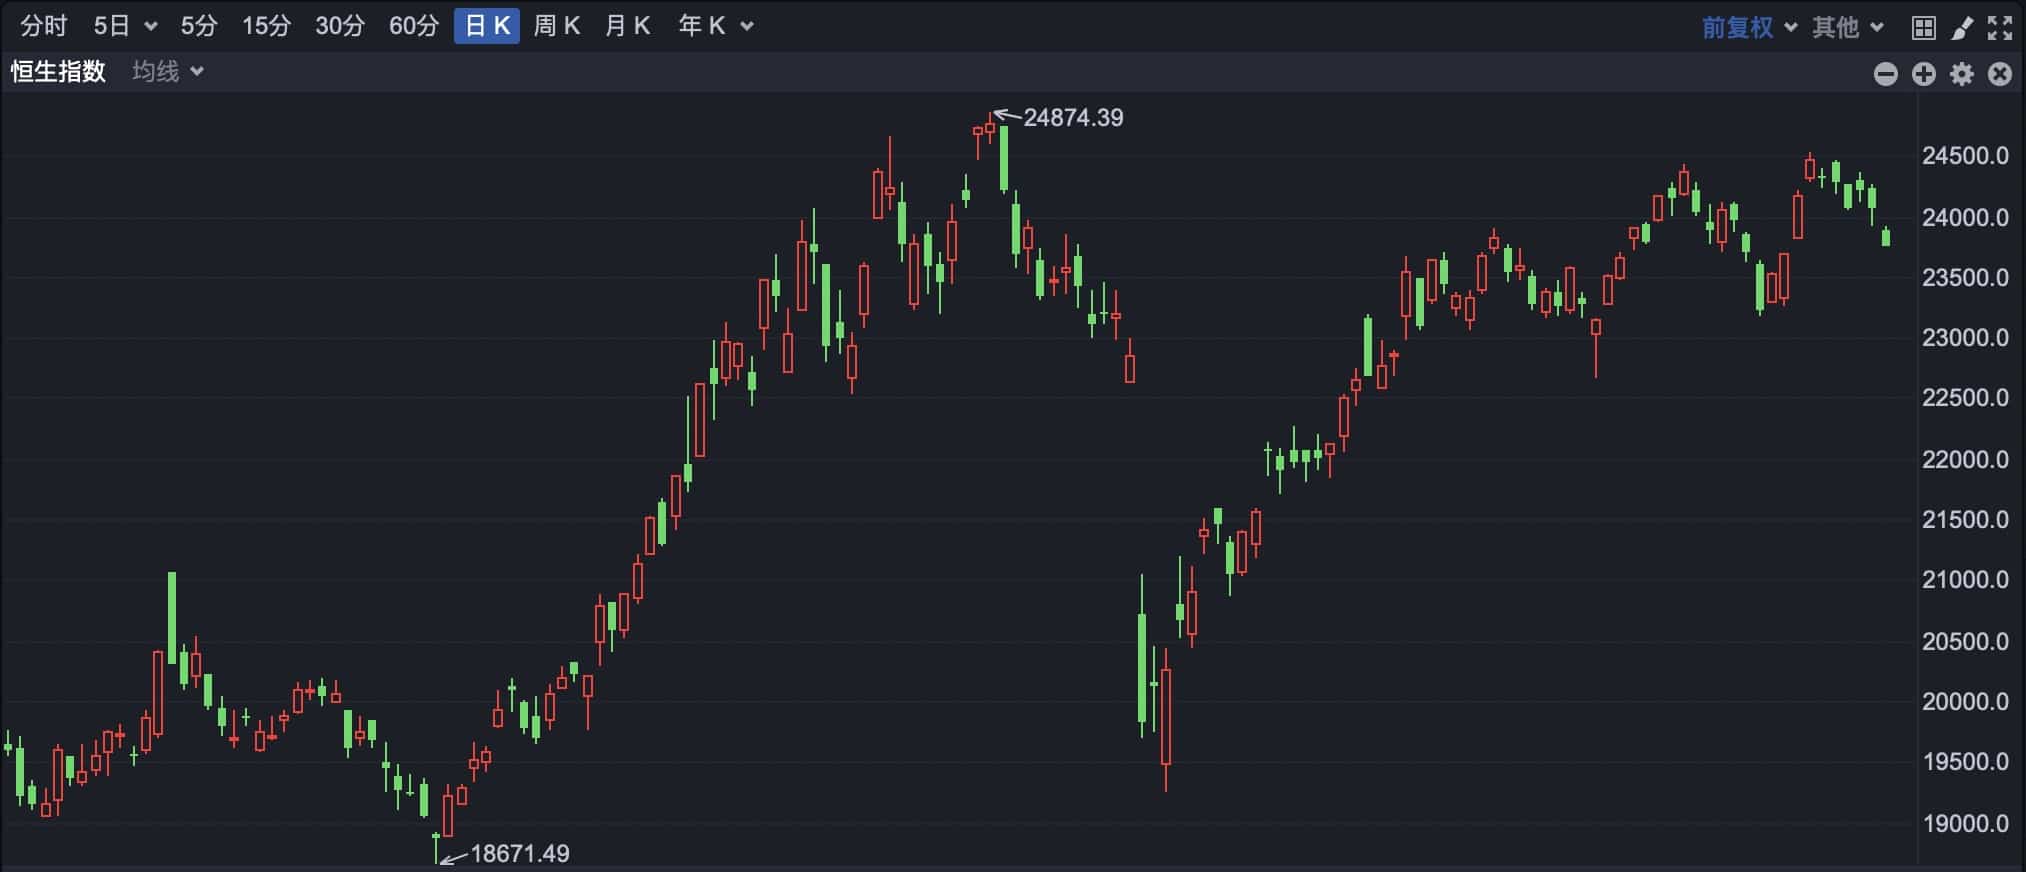Select the brush drawing tool

click(x=1962, y=27)
